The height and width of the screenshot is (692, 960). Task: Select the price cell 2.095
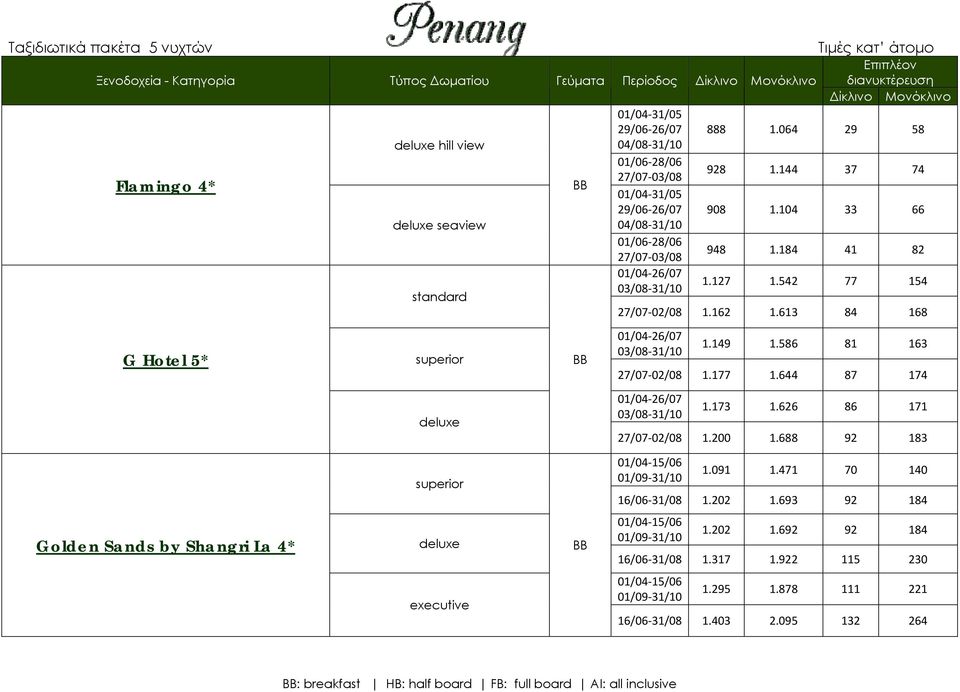click(x=783, y=620)
